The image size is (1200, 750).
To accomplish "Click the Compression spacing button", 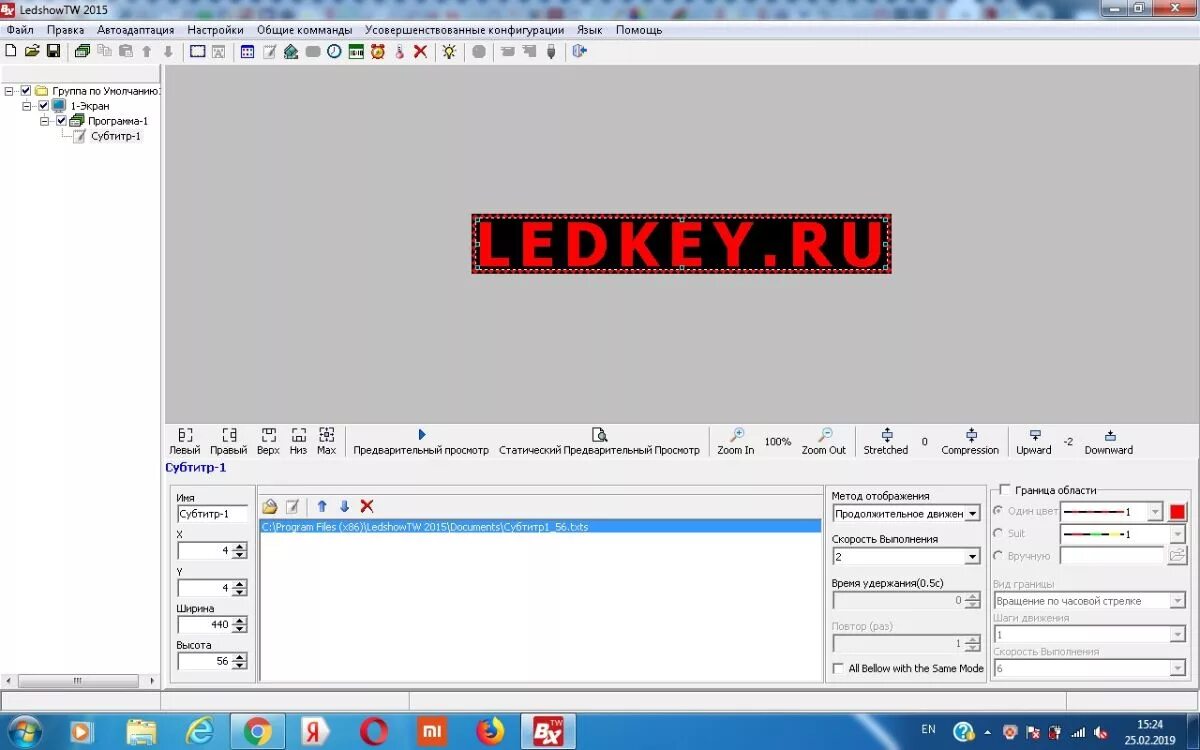I will [970, 441].
